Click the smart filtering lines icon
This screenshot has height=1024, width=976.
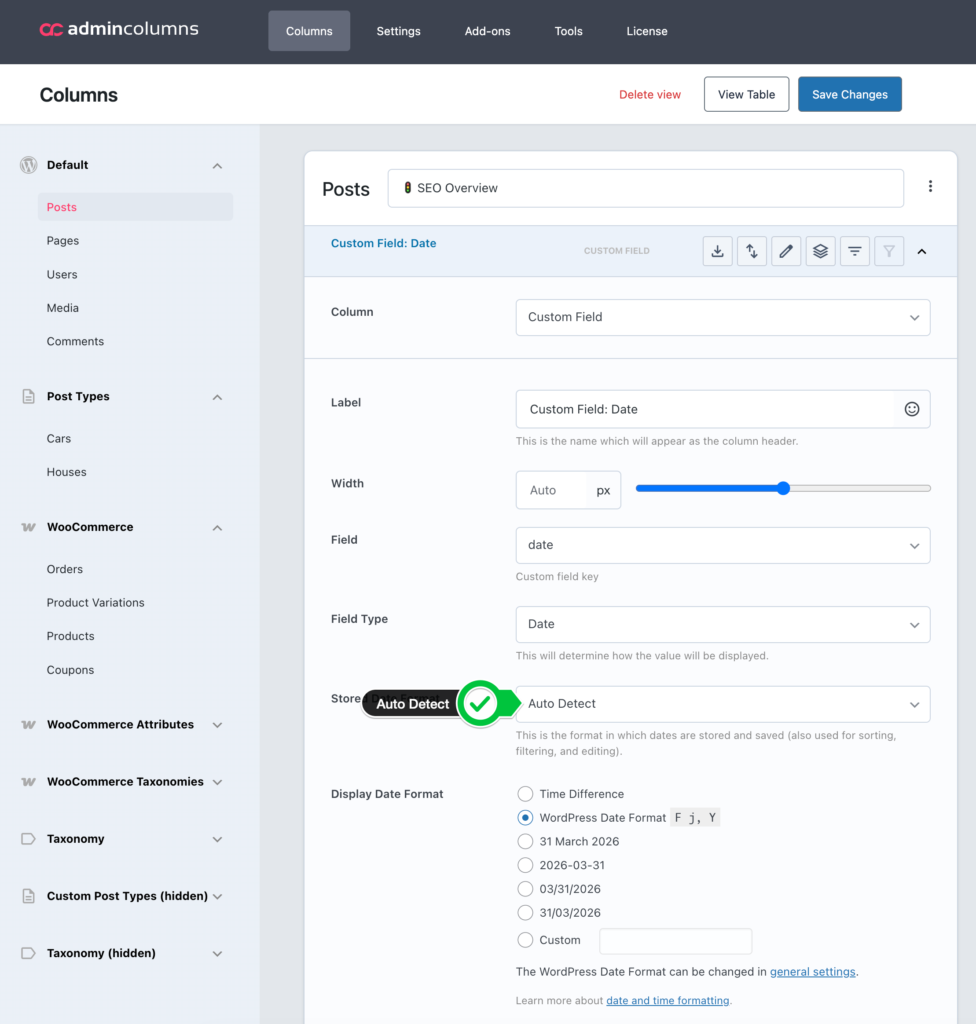pyautogui.click(x=855, y=252)
